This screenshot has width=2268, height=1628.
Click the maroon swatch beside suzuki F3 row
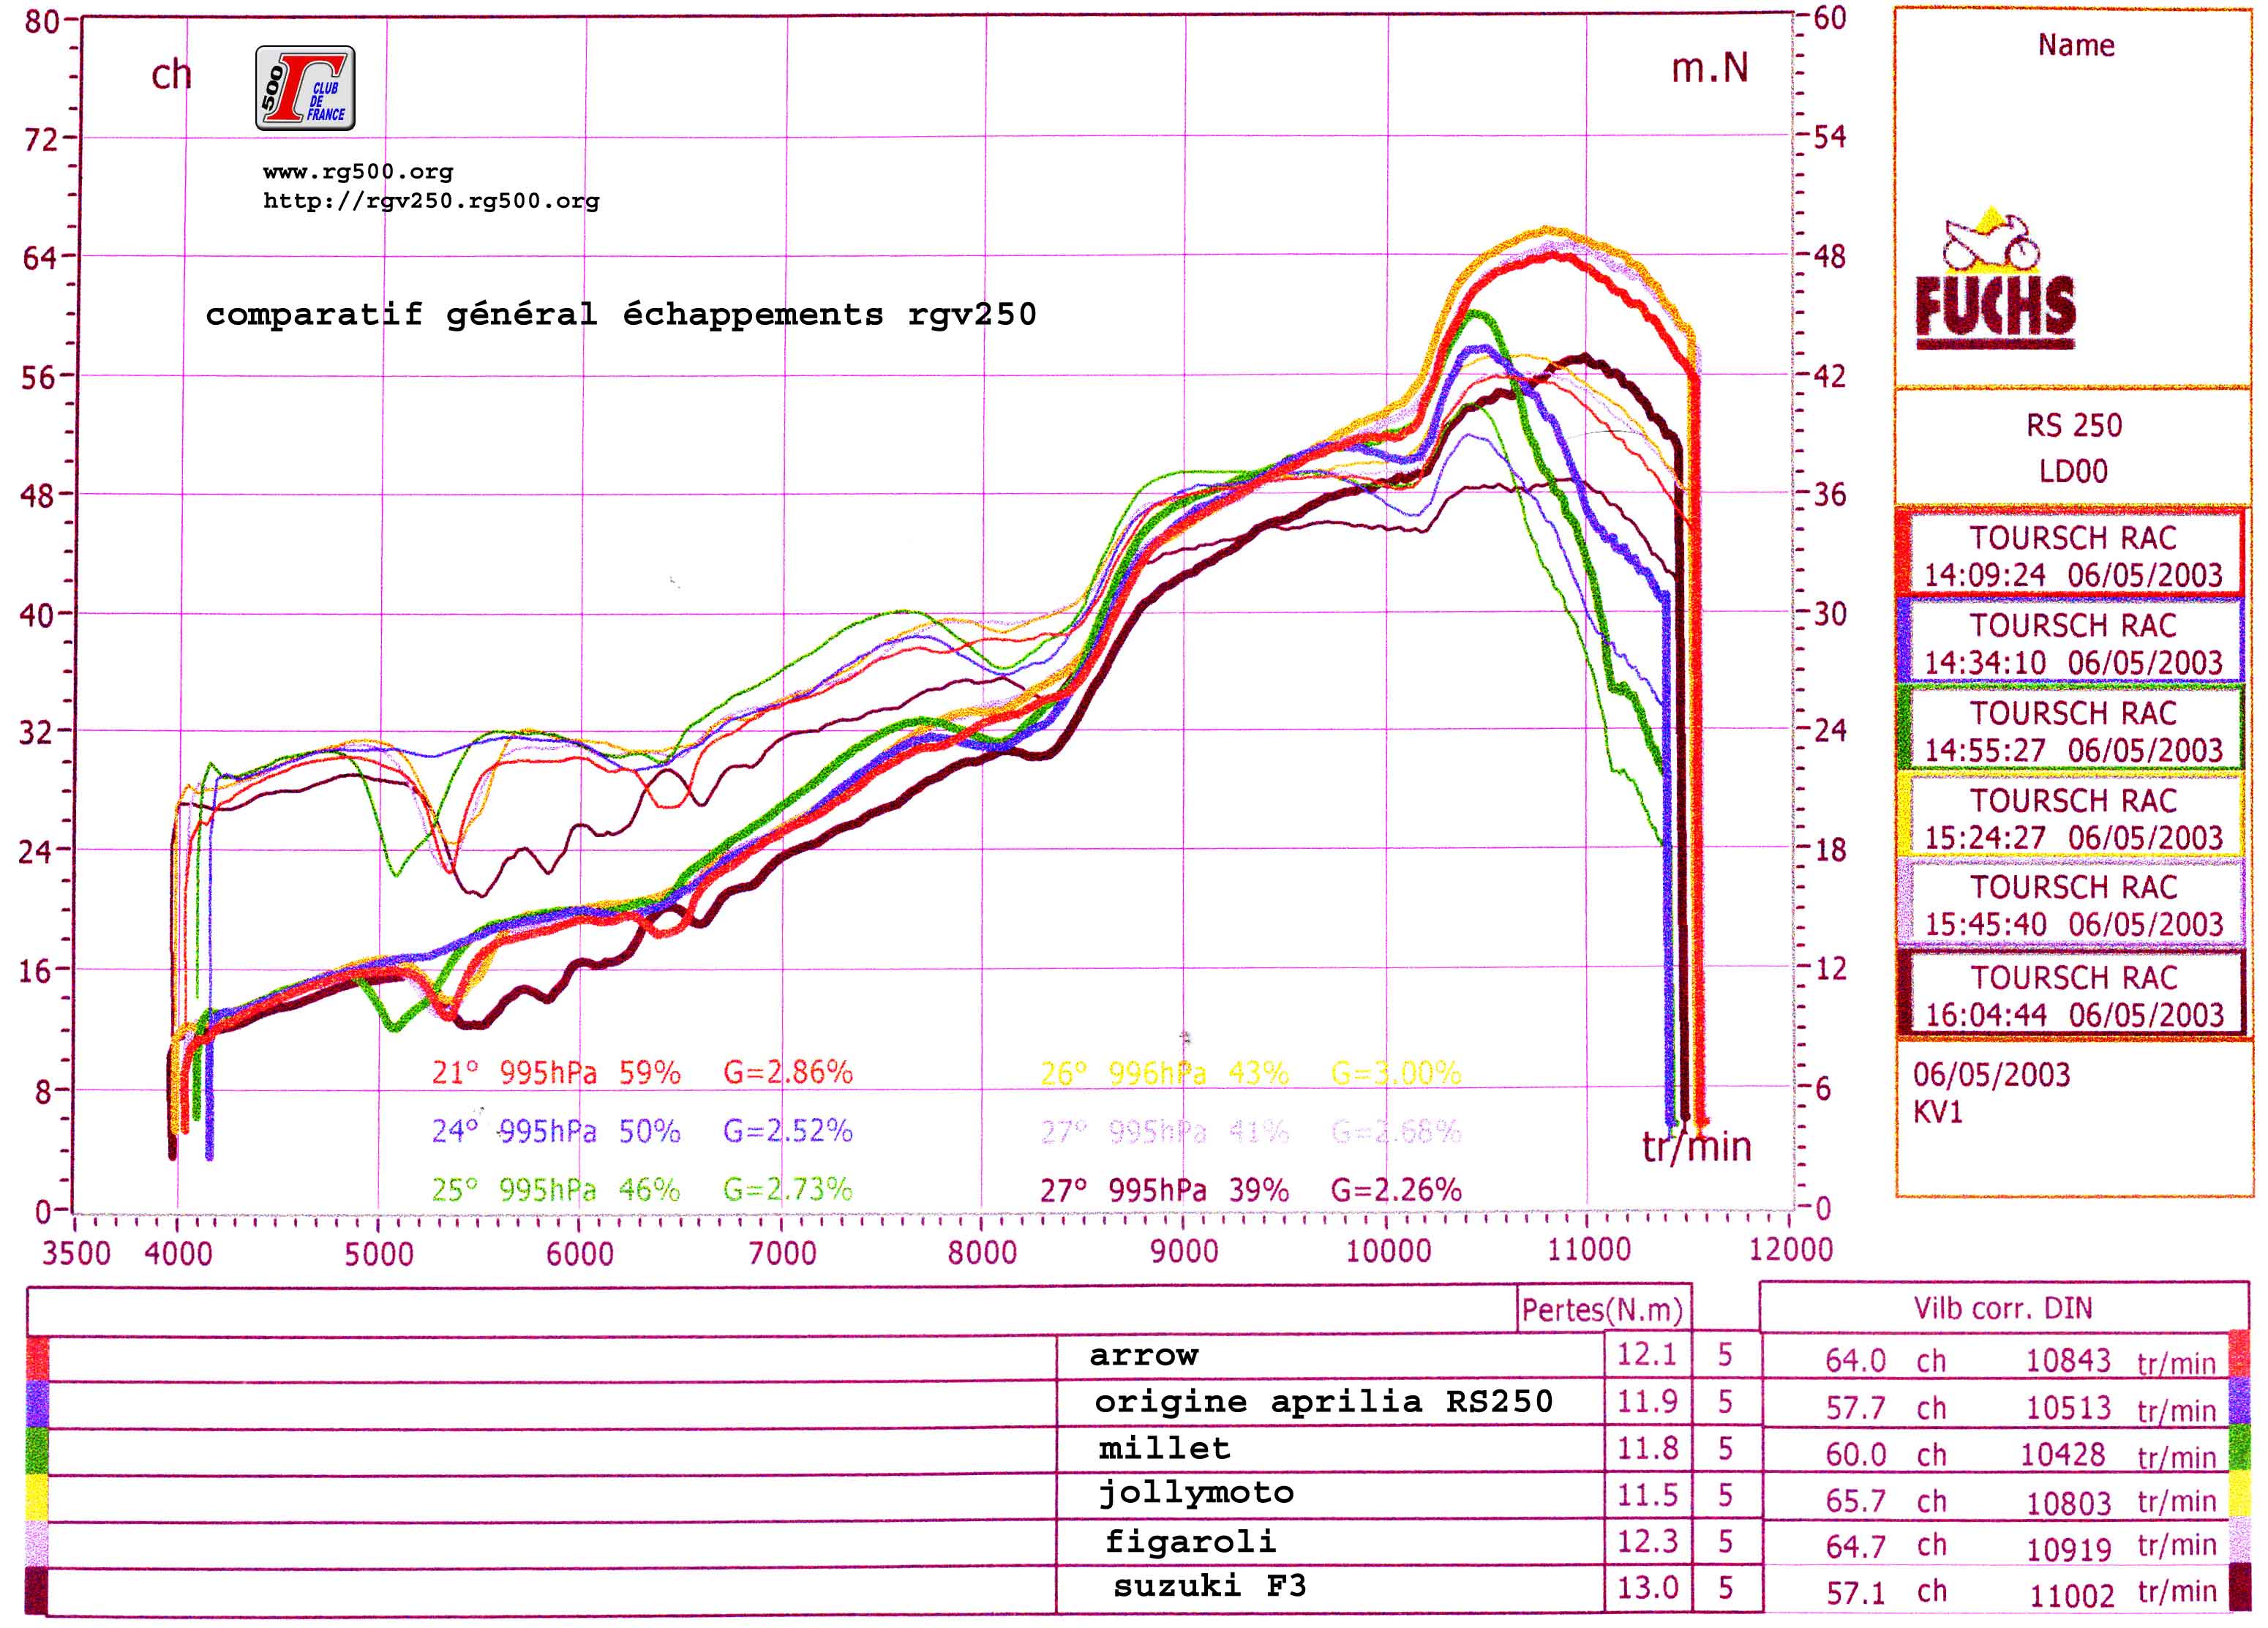pyautogui.click(x=36, y=1590)
